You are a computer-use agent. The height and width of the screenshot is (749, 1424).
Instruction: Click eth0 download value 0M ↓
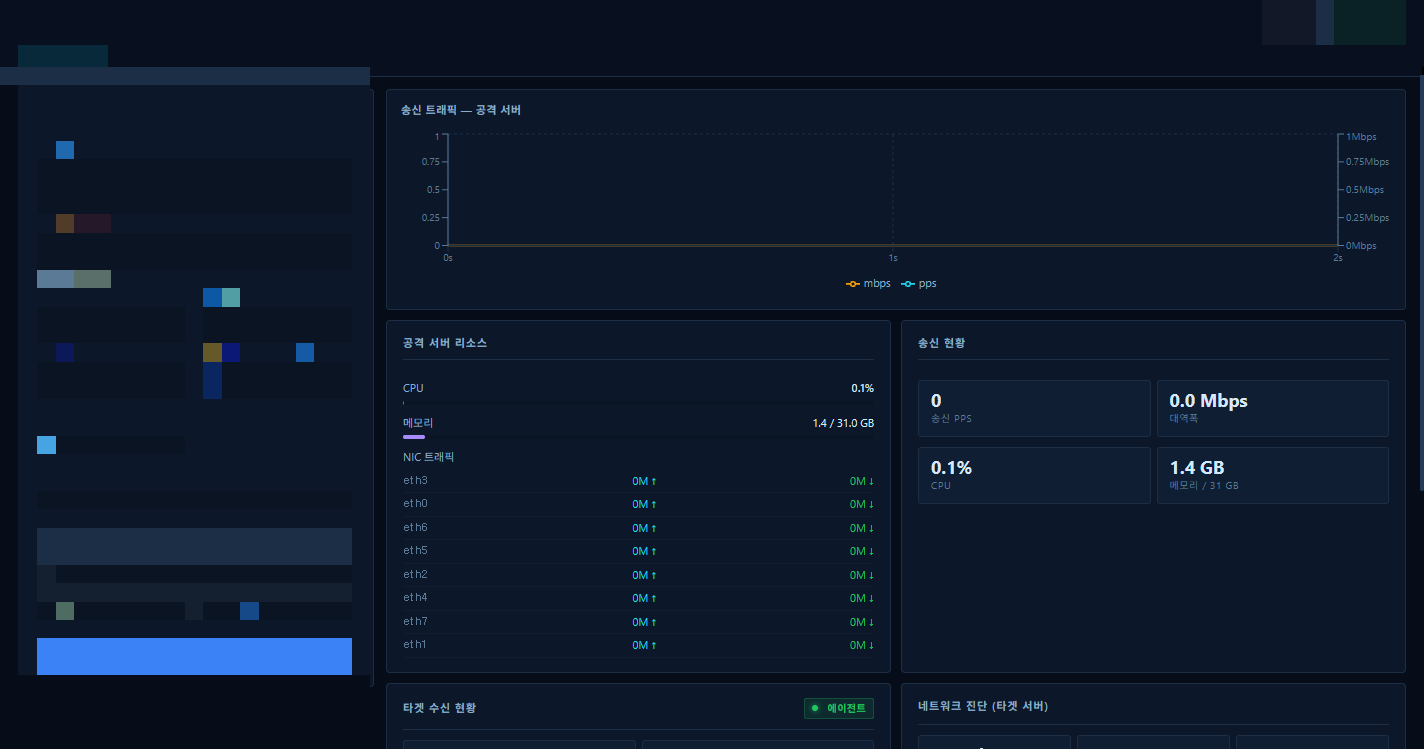862,504
